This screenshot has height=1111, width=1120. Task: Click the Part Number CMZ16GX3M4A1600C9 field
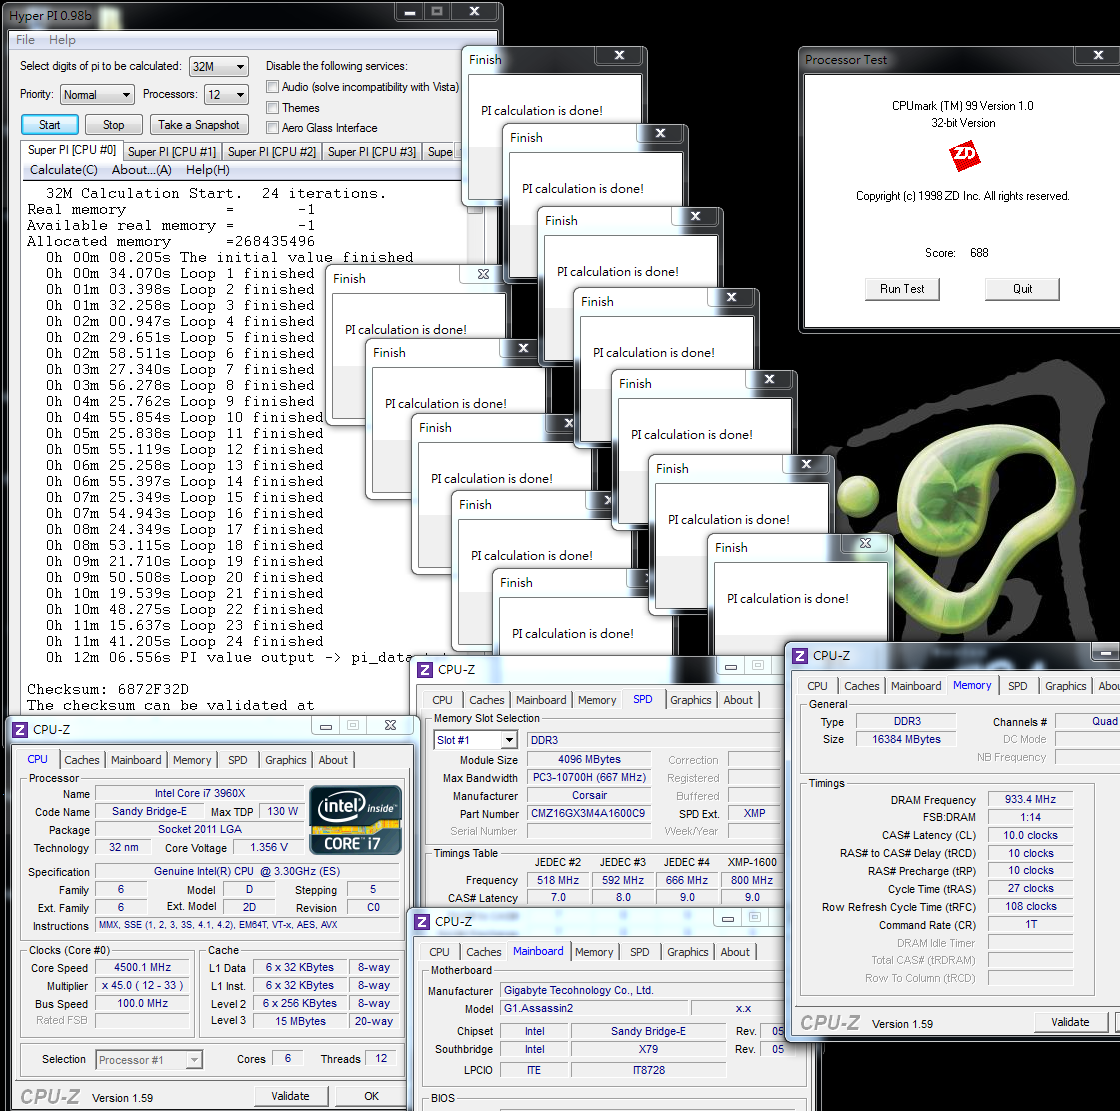click(589, 813)
